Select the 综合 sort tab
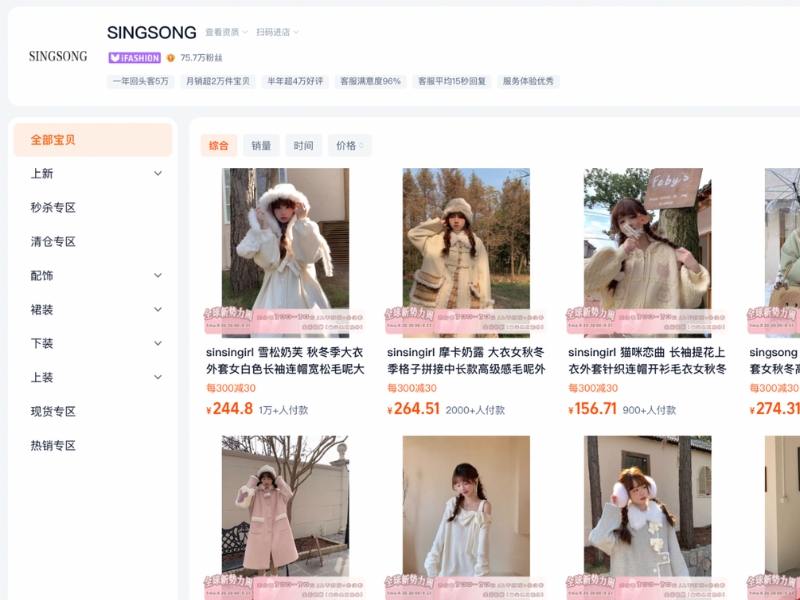This screenshot has width=800, height=600. pyautogui.click(x=218, y=146)
